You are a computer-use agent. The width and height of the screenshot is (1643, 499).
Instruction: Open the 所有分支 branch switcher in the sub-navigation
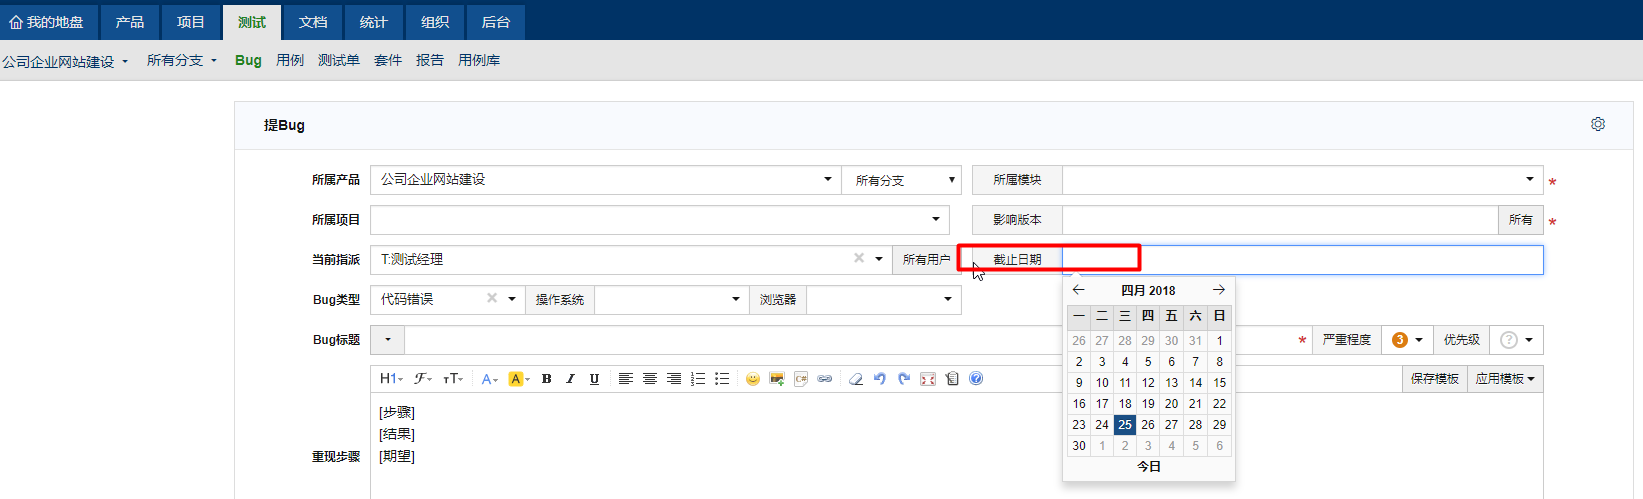(x=182, y=60)
